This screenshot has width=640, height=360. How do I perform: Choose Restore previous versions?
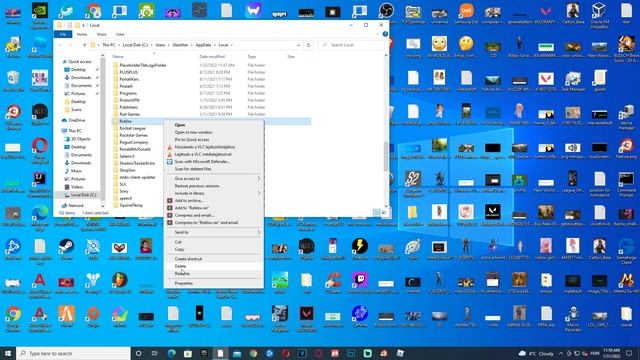click(x=197, y=186)
